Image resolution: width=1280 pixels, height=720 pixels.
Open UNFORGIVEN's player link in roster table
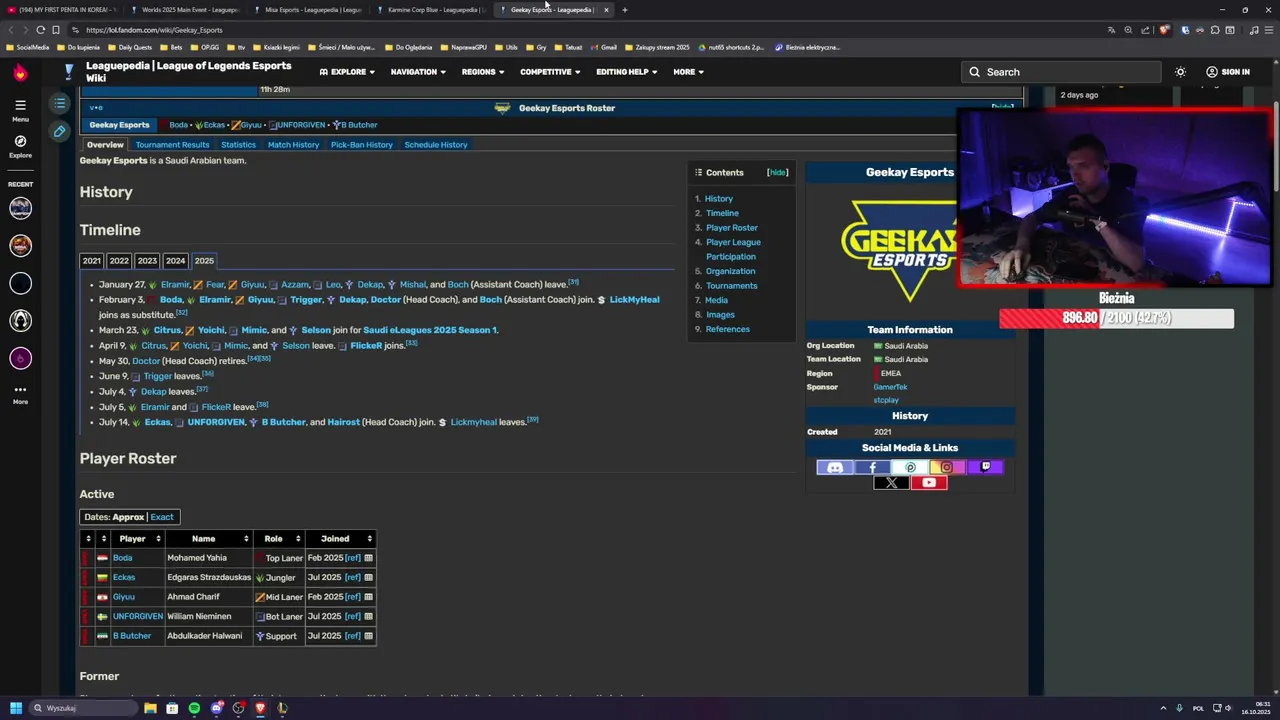pyautogui.click(x=137, y=616)
